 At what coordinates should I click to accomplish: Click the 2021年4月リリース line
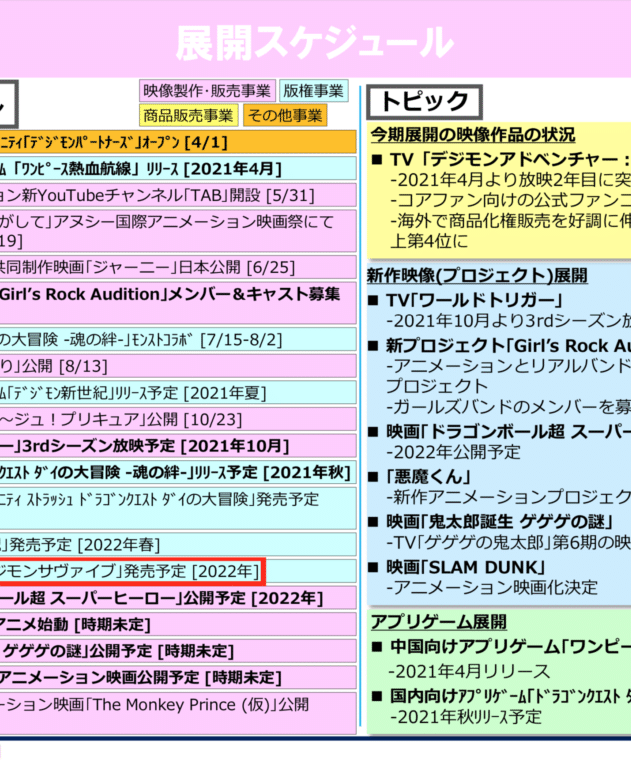(x=470, y=672)
